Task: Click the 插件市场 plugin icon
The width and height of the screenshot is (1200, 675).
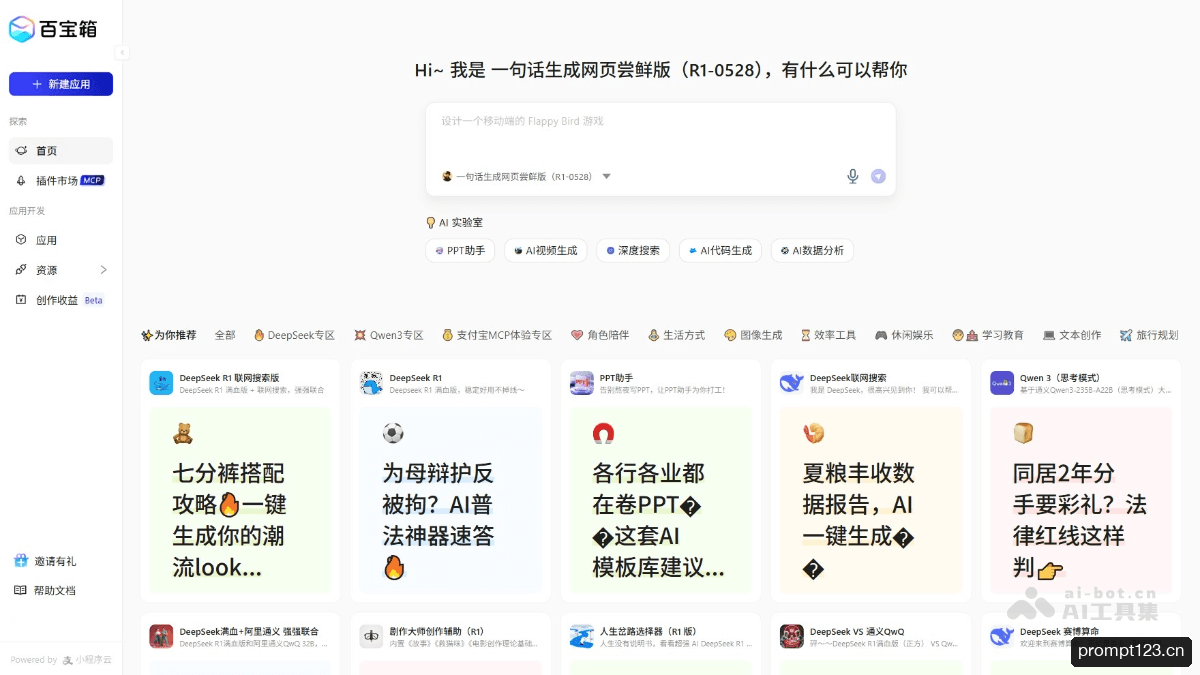Action: coord(21,180)
